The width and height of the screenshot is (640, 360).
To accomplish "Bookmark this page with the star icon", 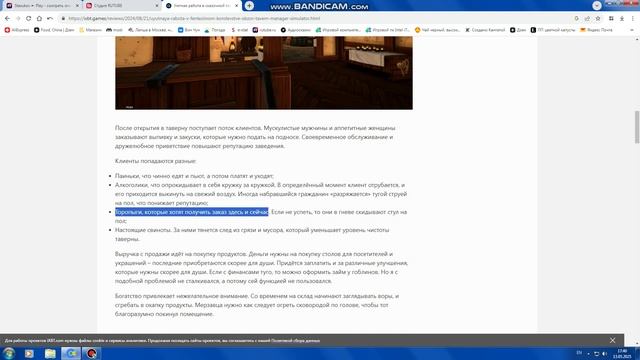I will [598, 18].
